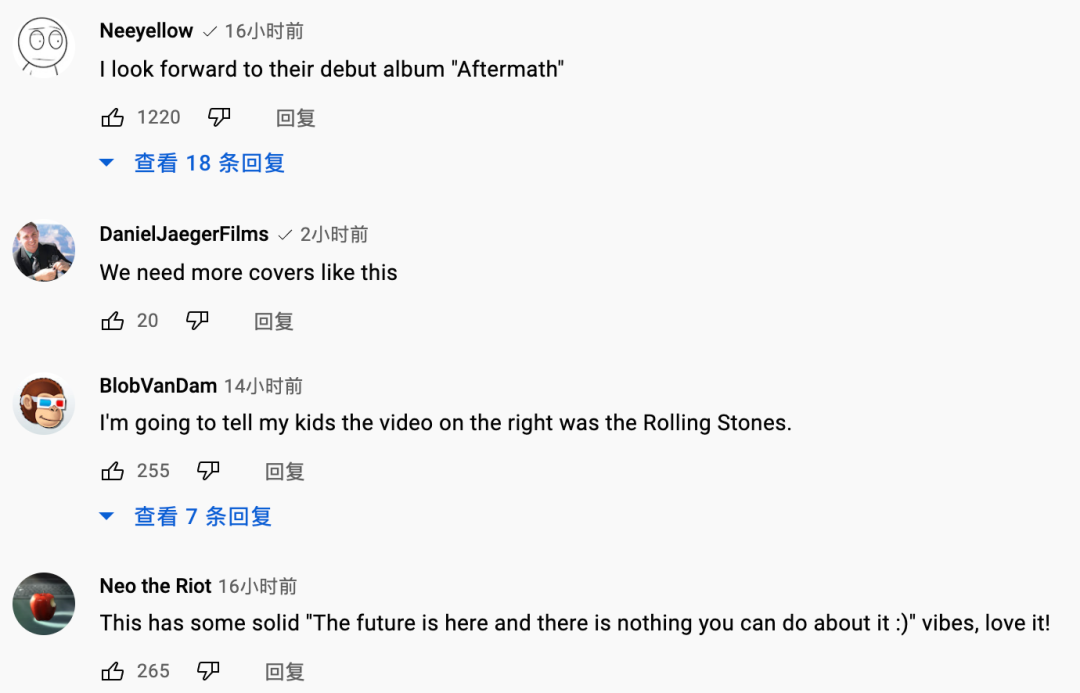The image size is (1080, 693).
Task: Reply to Neo the Riot's comment
Action: pos(284,672)
